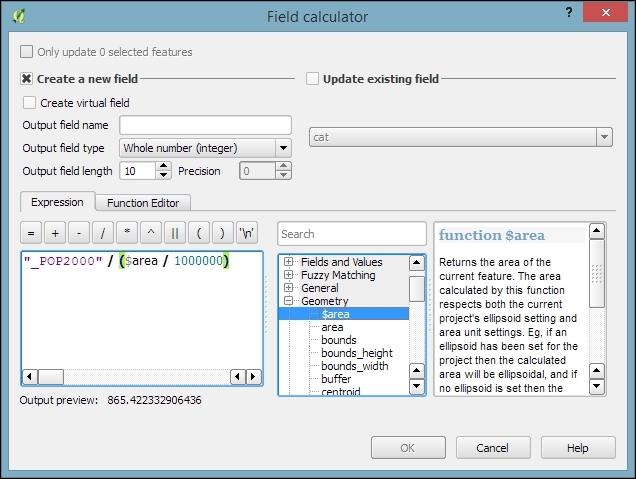636x479 pixels.
Task: Check Update existing field
Action: point(312,79)
